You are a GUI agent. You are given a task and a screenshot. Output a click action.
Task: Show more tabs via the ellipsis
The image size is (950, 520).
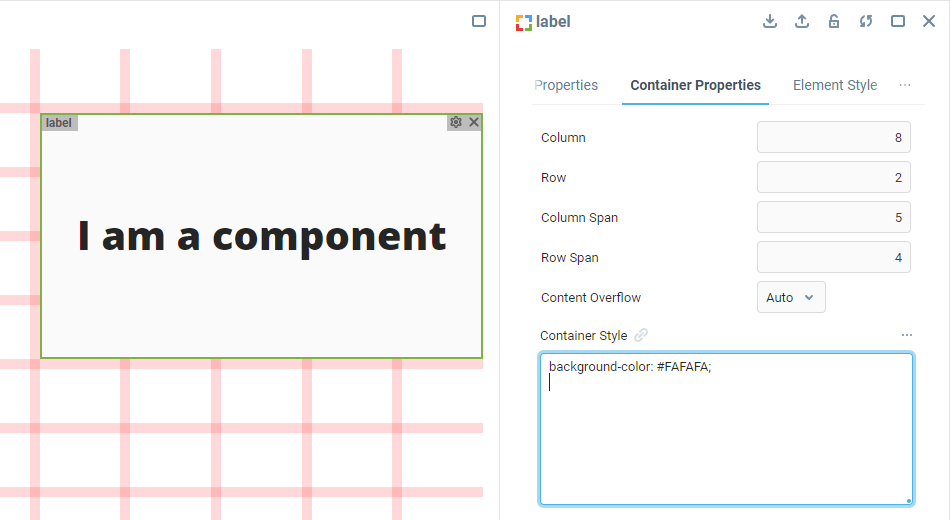coord(905,85)
